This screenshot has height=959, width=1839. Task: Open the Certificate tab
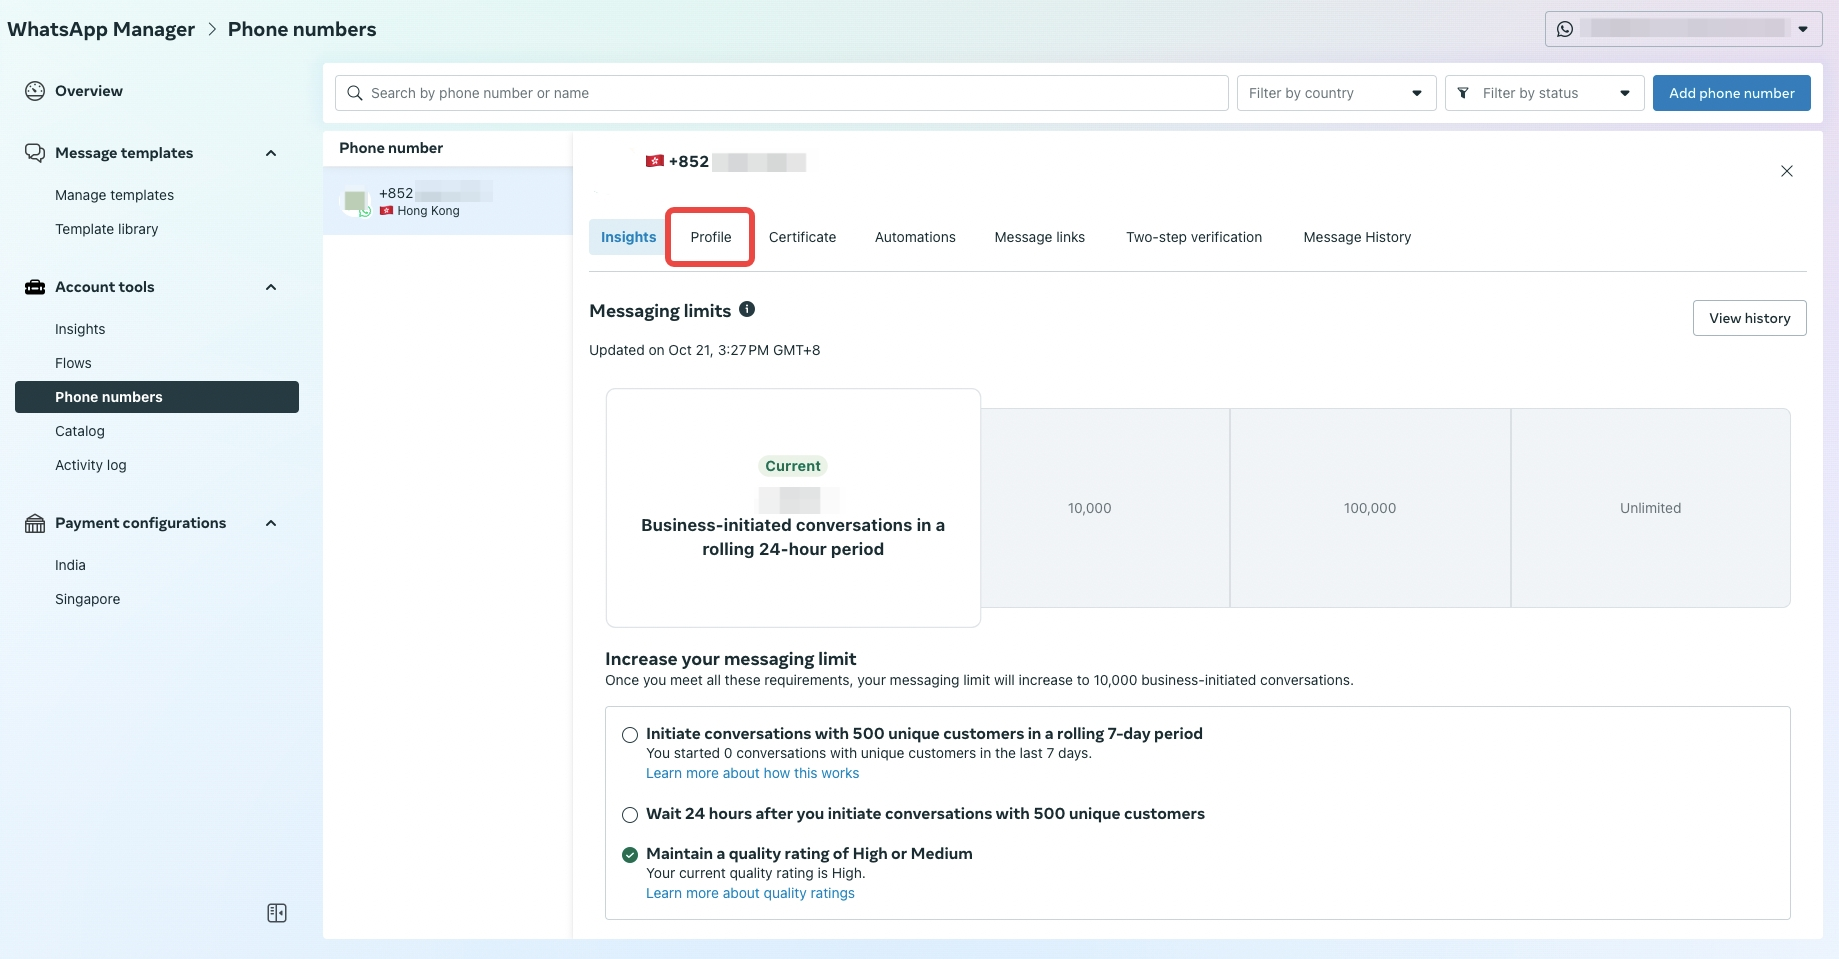click(x=802, y=237)
